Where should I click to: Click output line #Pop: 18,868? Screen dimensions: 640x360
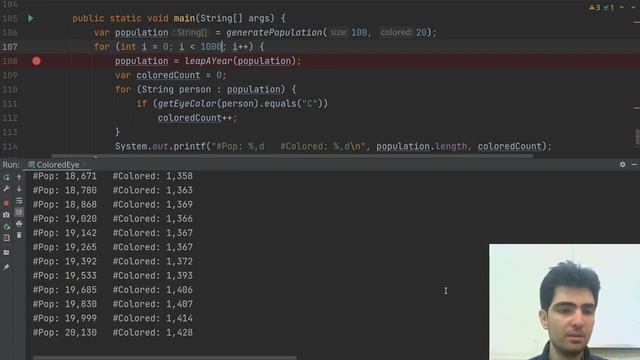[65, 204]
